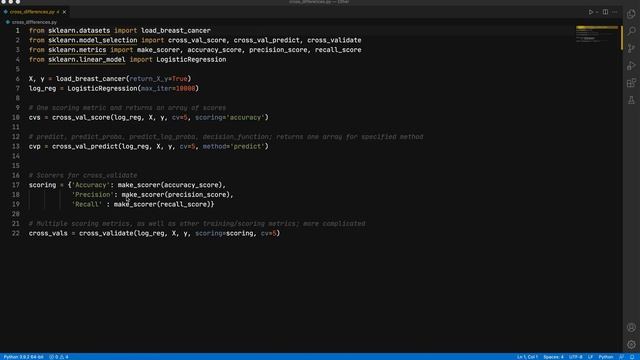Click 'scoring=scoring' argument on line 22
640x360 pixels.
click(224, 233)
